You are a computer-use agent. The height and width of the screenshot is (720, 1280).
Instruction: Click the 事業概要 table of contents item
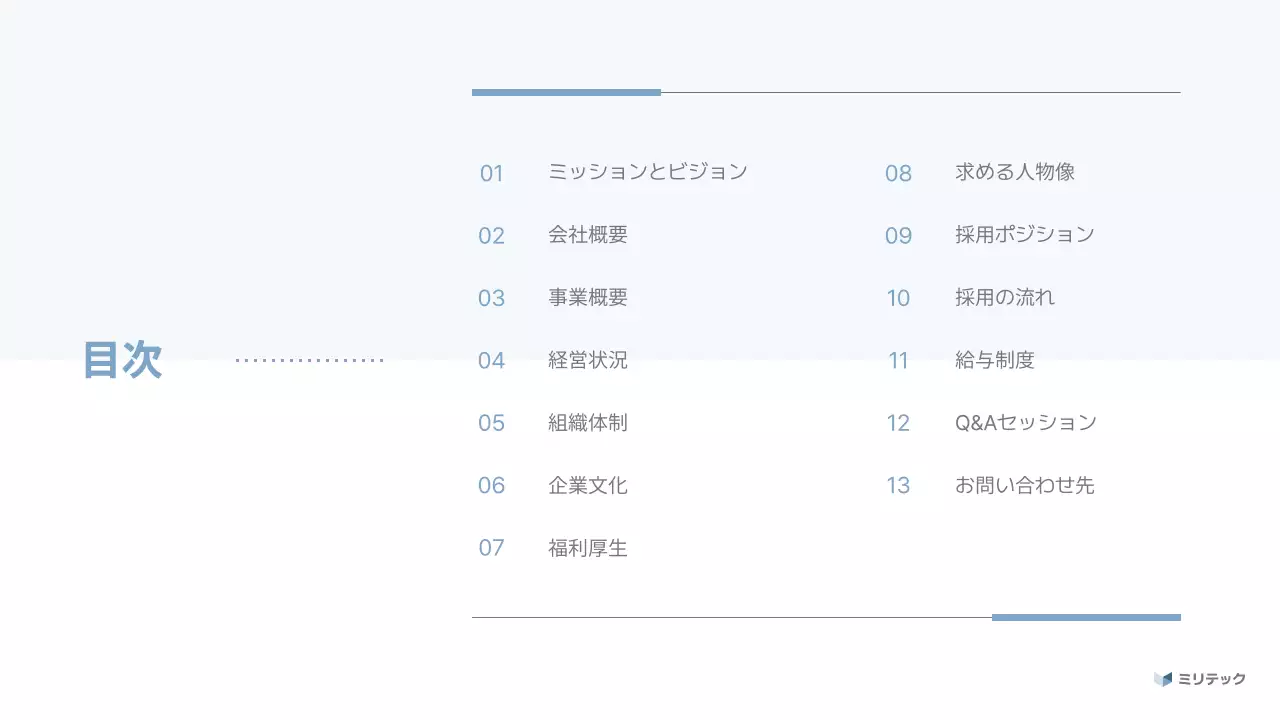(x=587, y=297)
